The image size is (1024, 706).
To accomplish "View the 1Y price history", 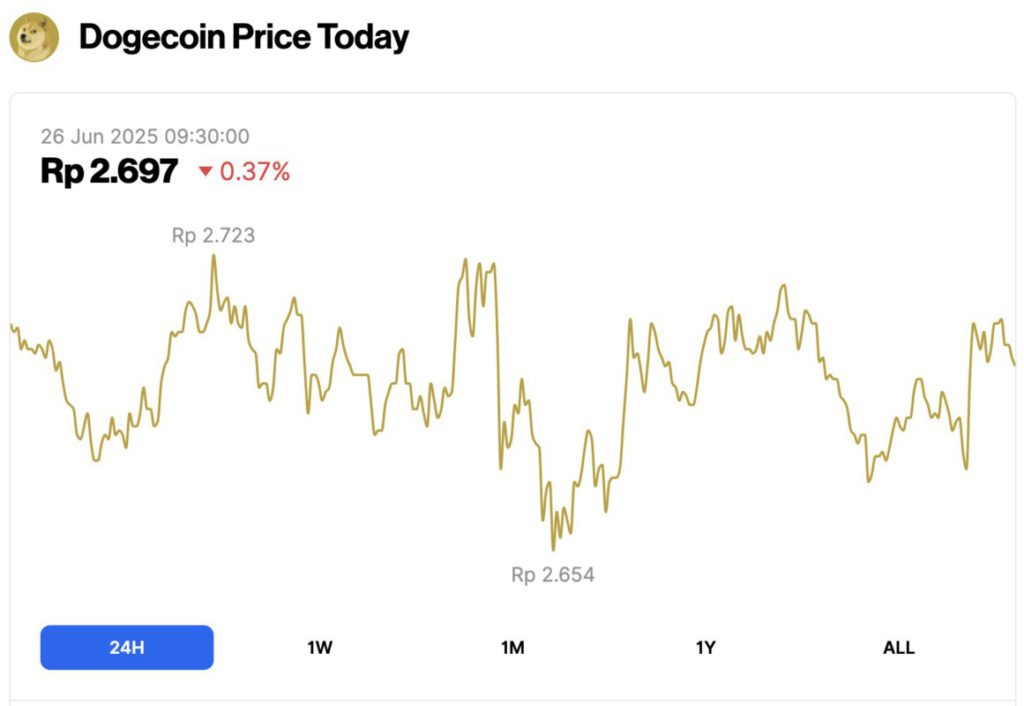I will [x=705, y=647].
